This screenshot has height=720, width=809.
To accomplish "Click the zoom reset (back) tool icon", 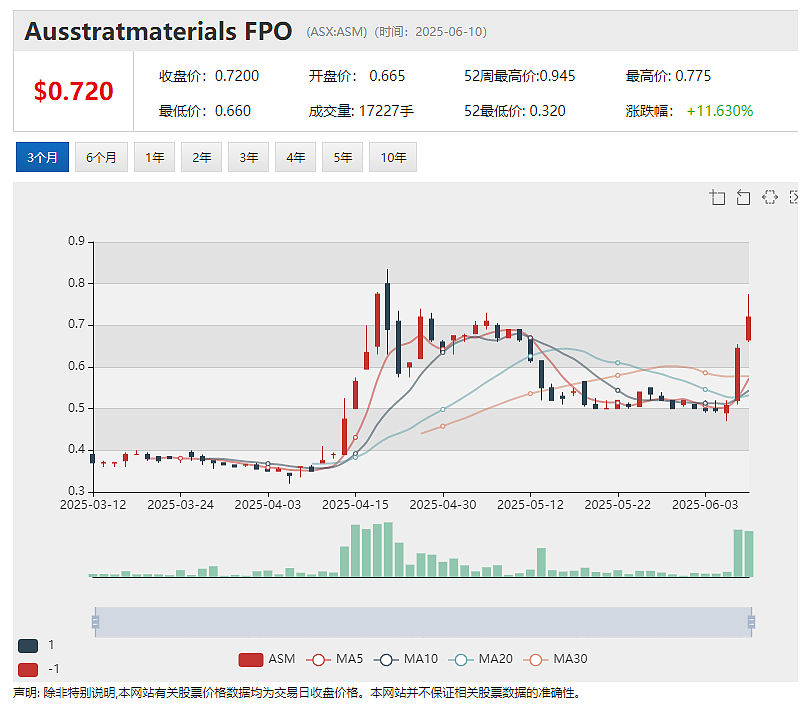I will pos(743,198).
